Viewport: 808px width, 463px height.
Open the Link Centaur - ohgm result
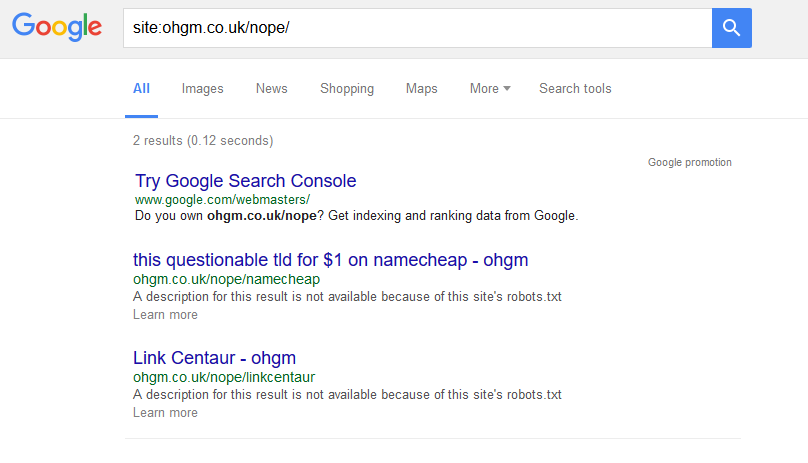click(214, 358)
